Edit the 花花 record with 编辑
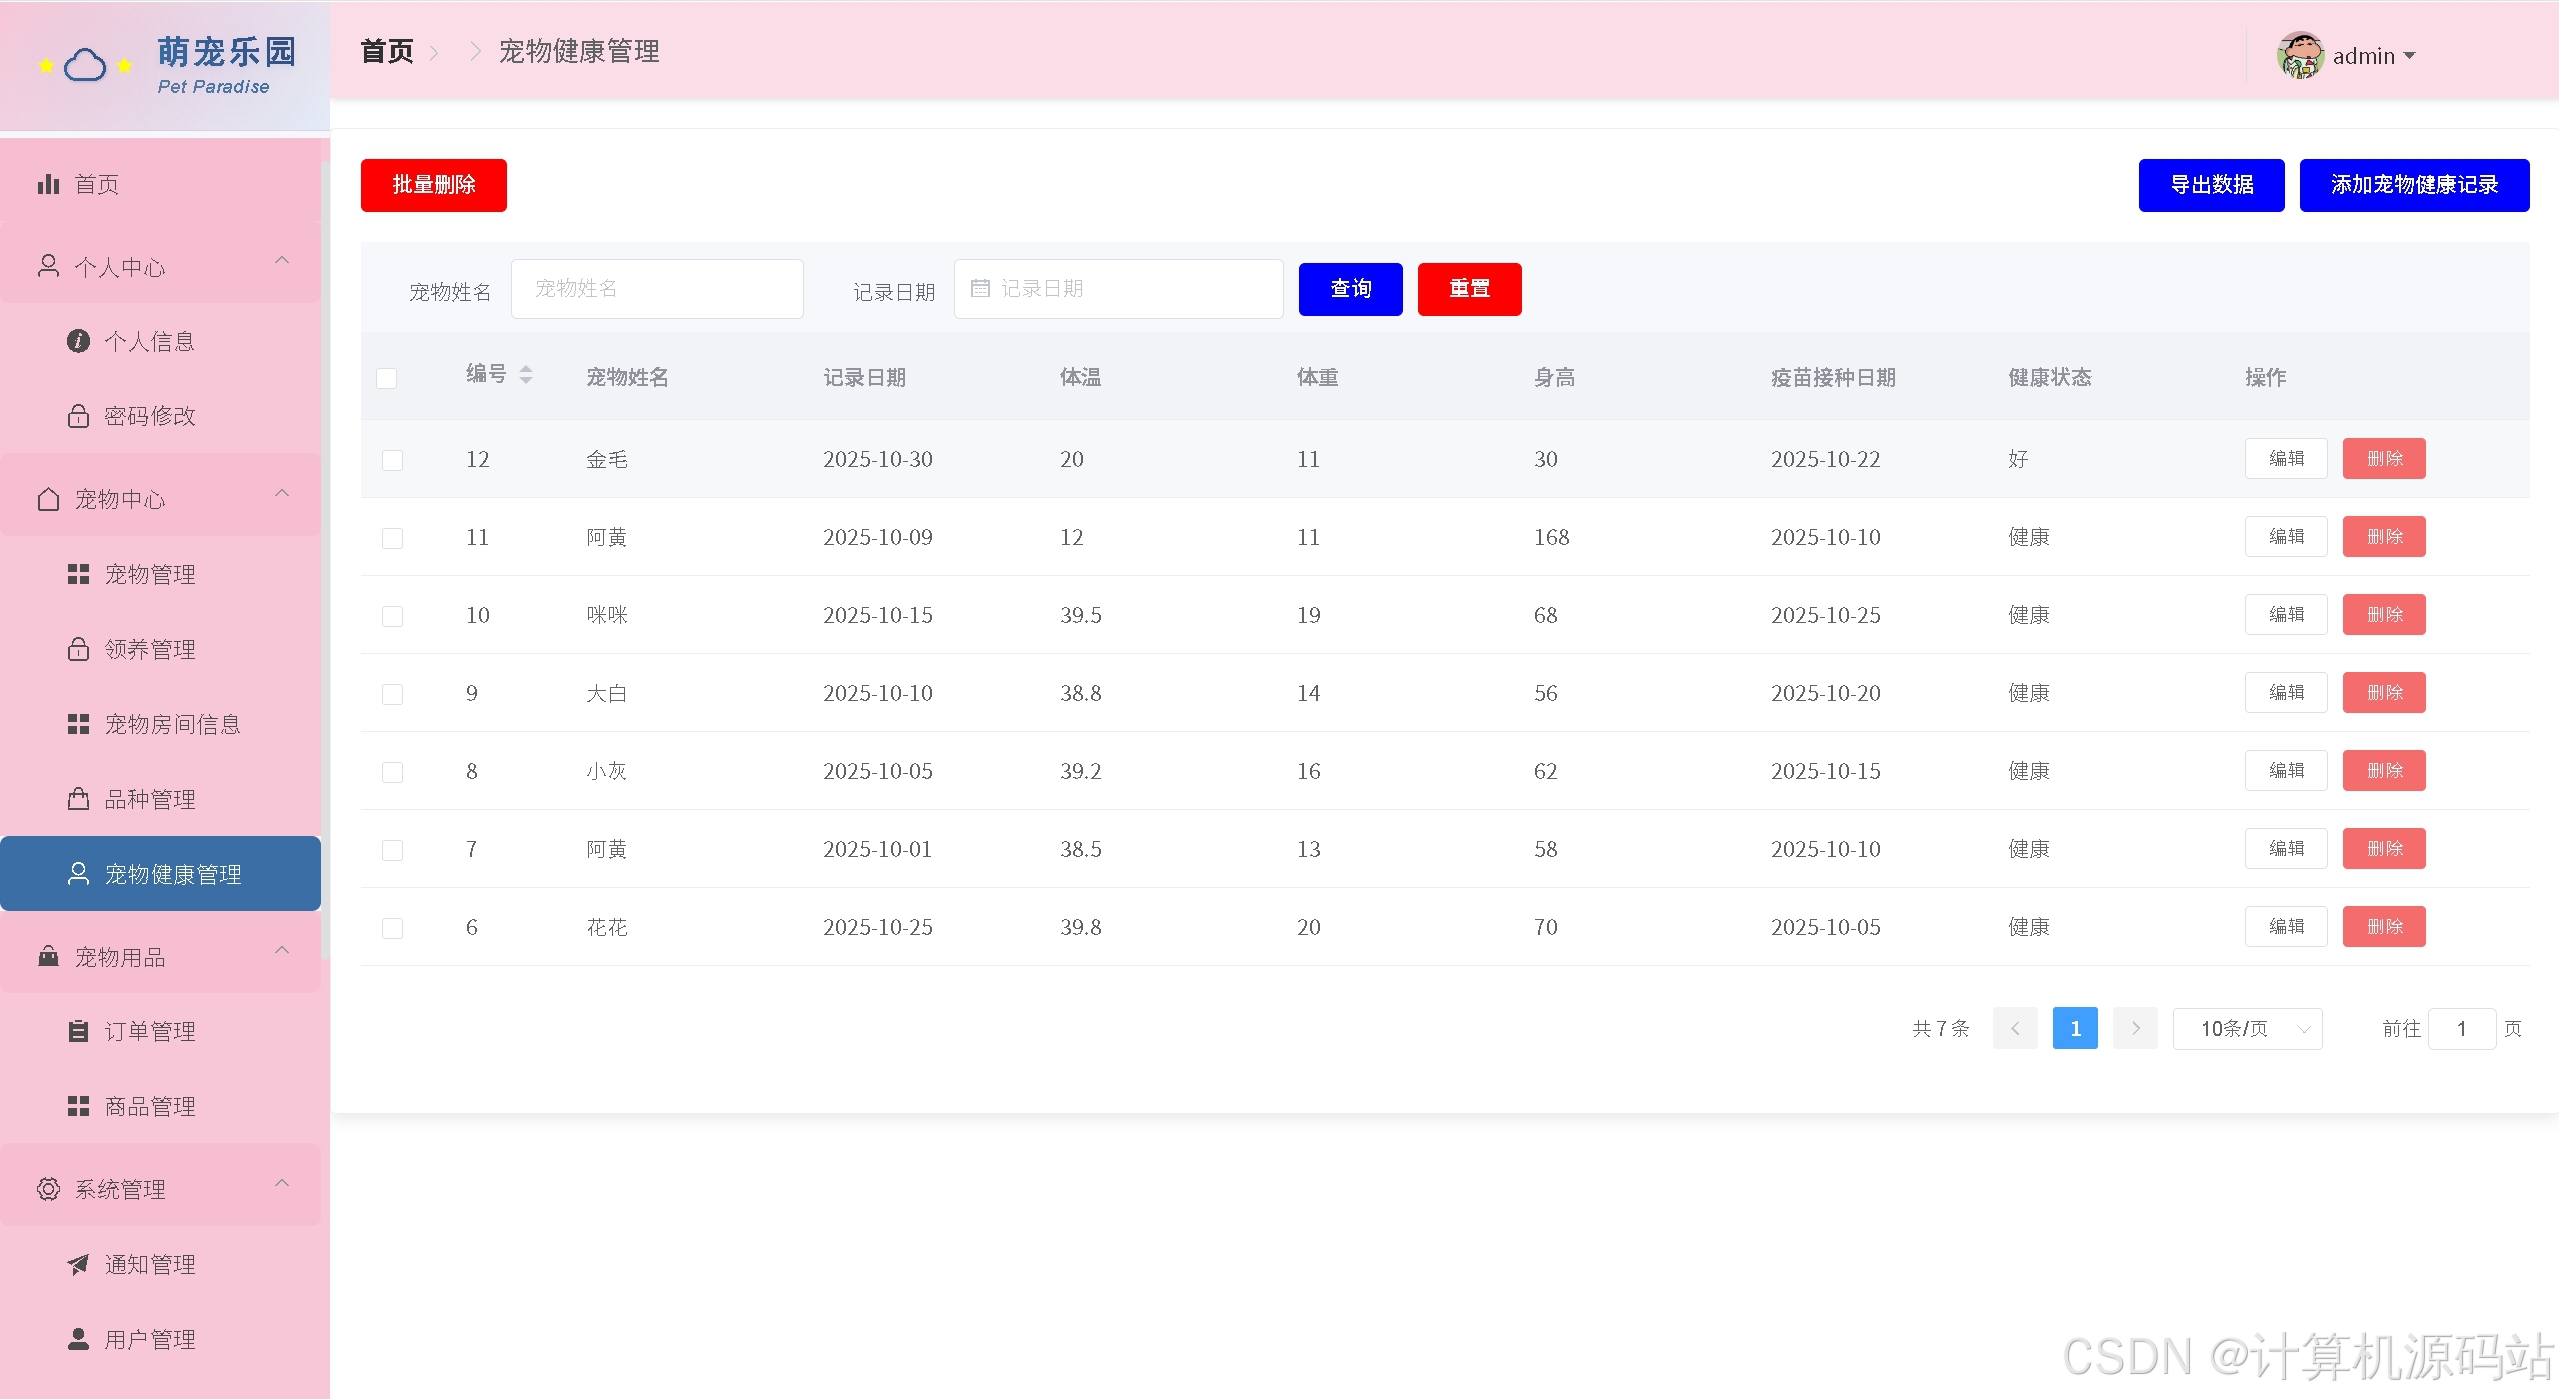Screen dimensions: 2559x1399 pyautogui.click(x=2285, y=926)
